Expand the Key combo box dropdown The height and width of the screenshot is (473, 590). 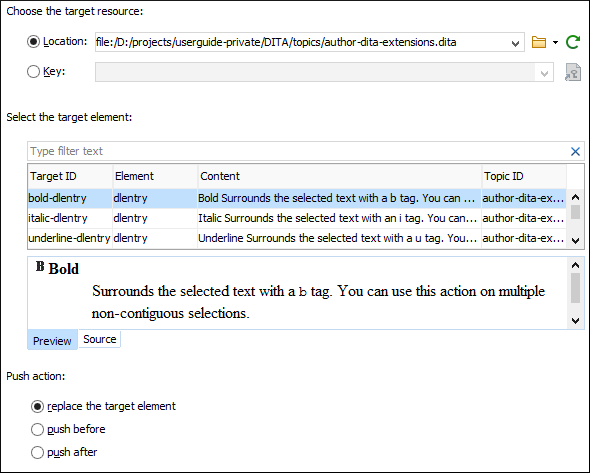[544, 73]
